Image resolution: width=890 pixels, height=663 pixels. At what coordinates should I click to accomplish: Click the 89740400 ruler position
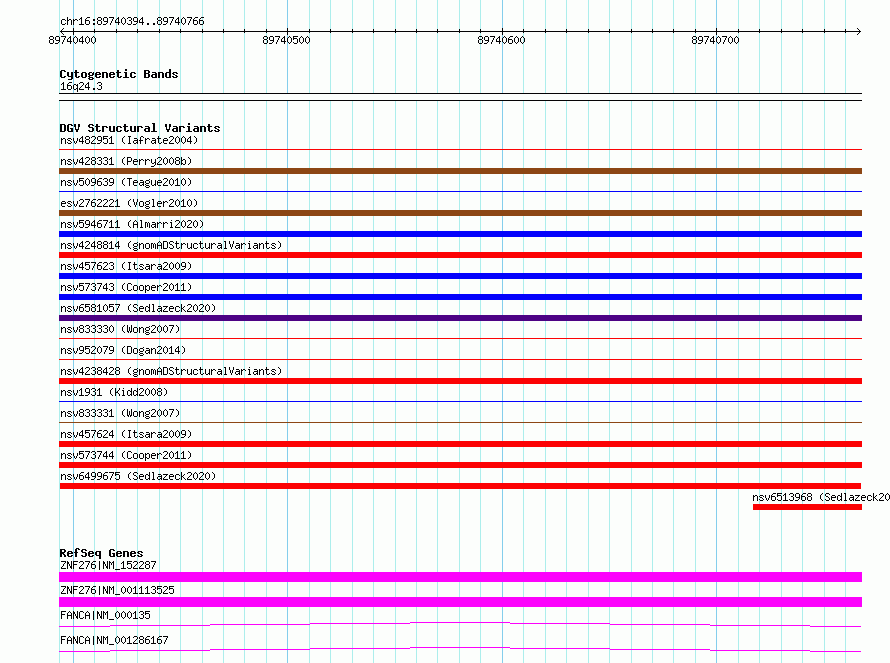tap(73, 40)
